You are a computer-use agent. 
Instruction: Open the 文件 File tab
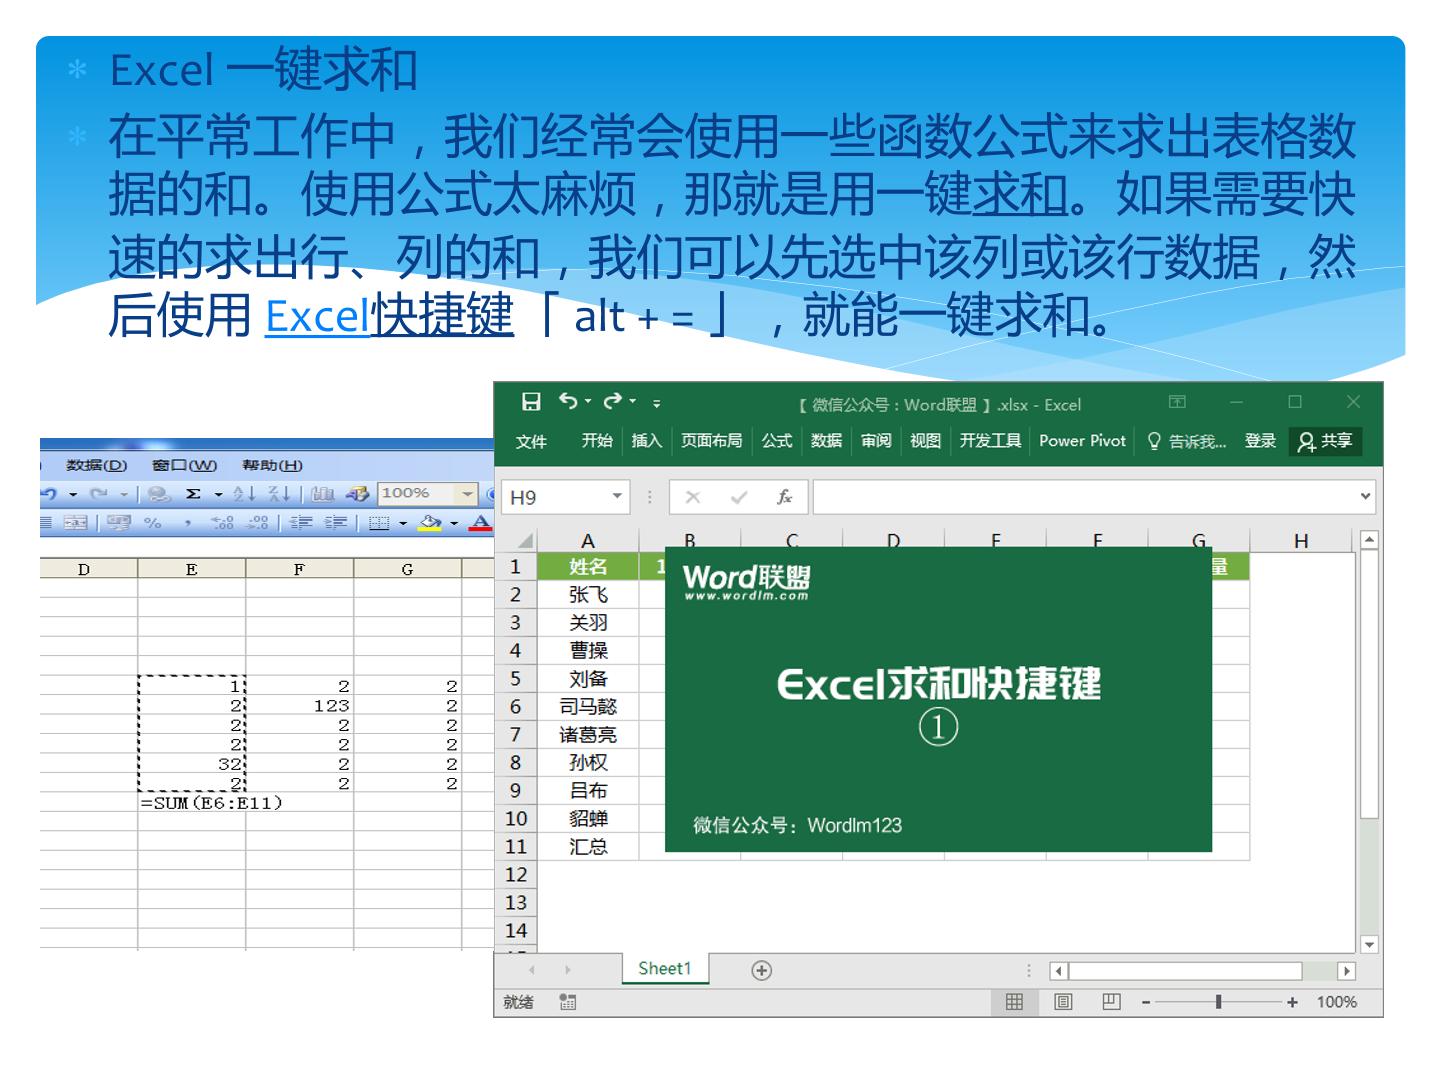531,441
